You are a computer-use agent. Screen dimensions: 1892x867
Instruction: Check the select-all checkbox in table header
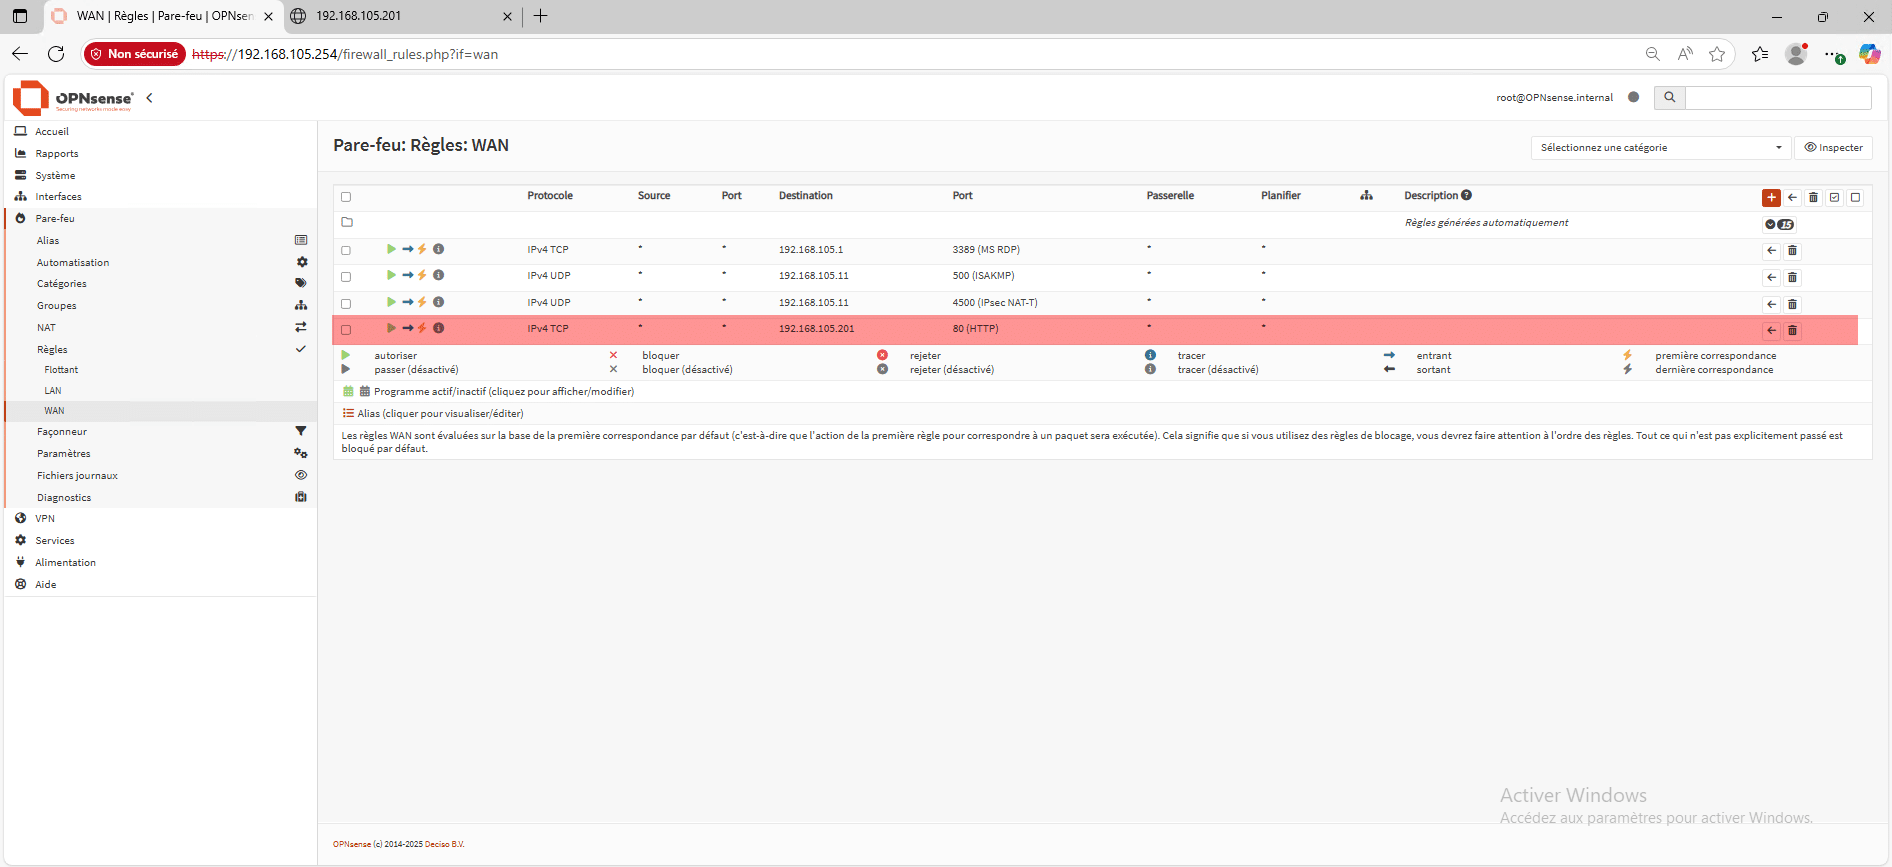click(x=346, y=197)
